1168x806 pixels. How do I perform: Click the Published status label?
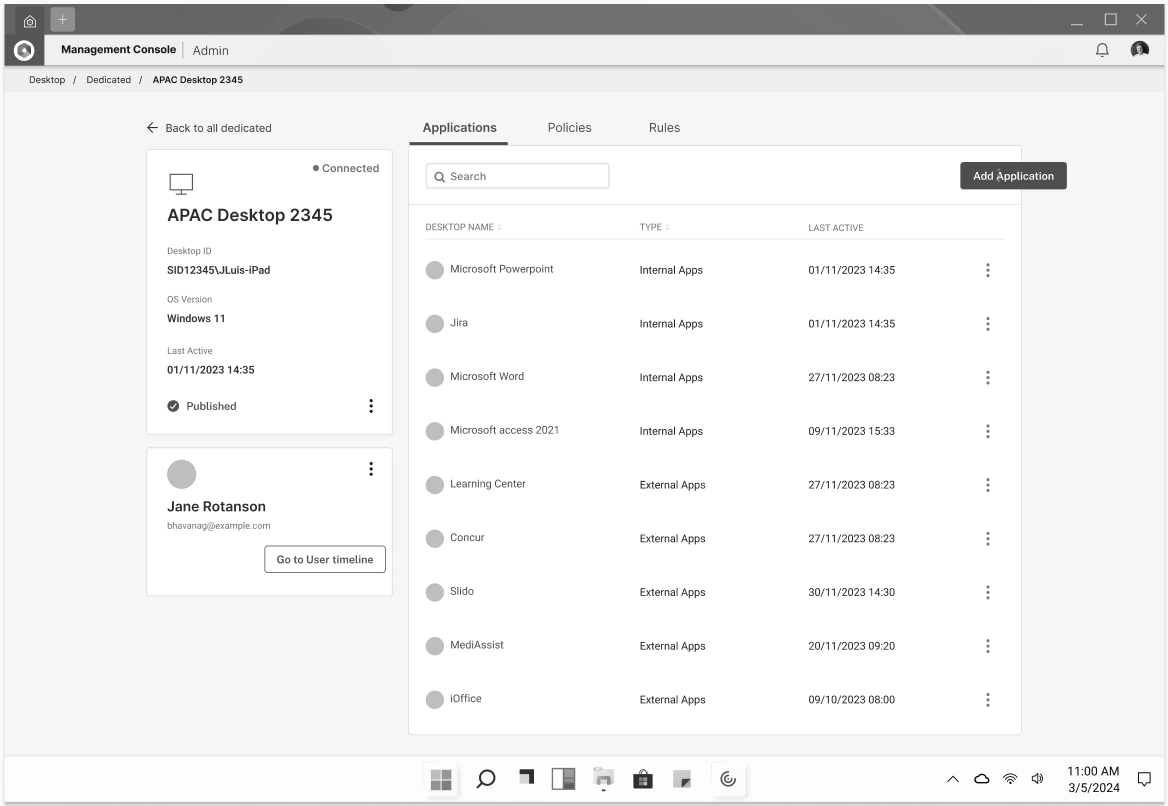[212, 406]
